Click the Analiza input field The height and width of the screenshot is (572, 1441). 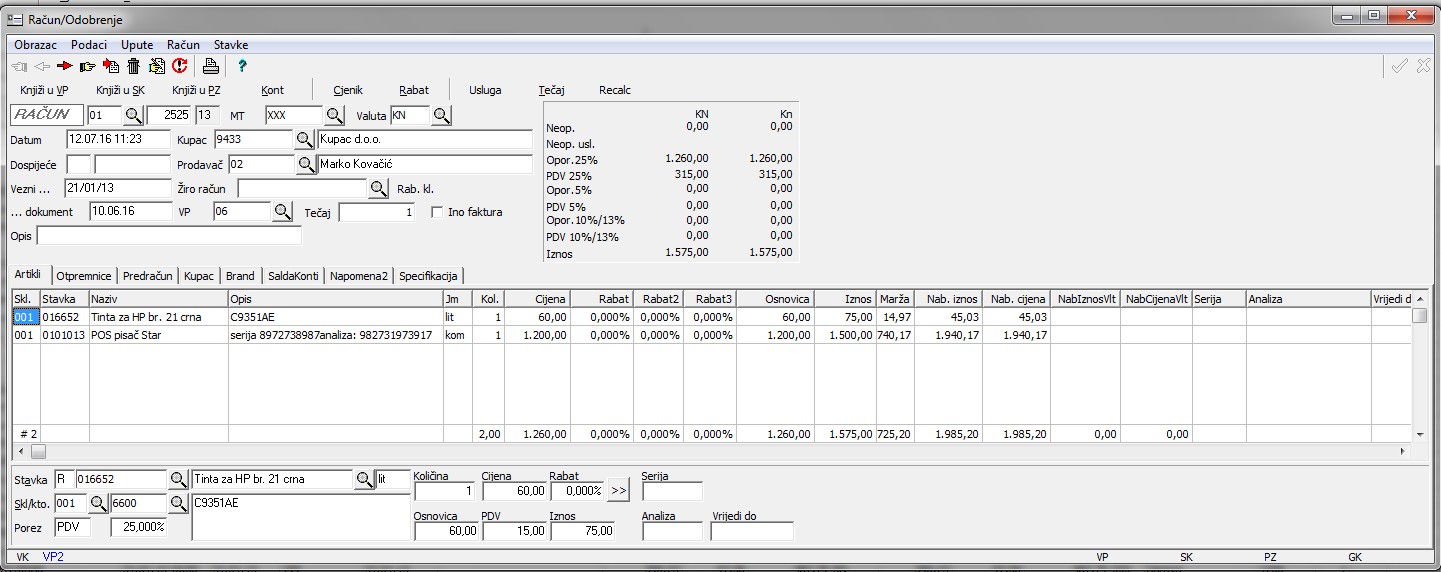coord(672,531)
